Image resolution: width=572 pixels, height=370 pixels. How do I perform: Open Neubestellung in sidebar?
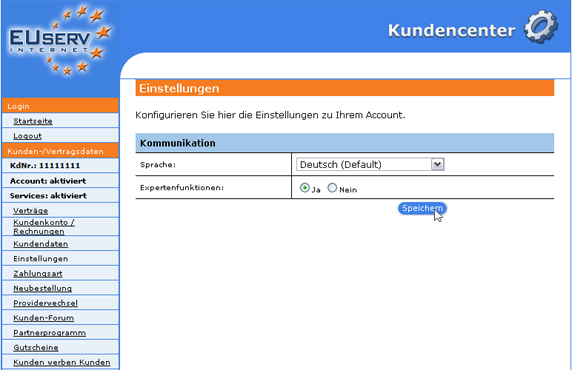tap(42, 288)
